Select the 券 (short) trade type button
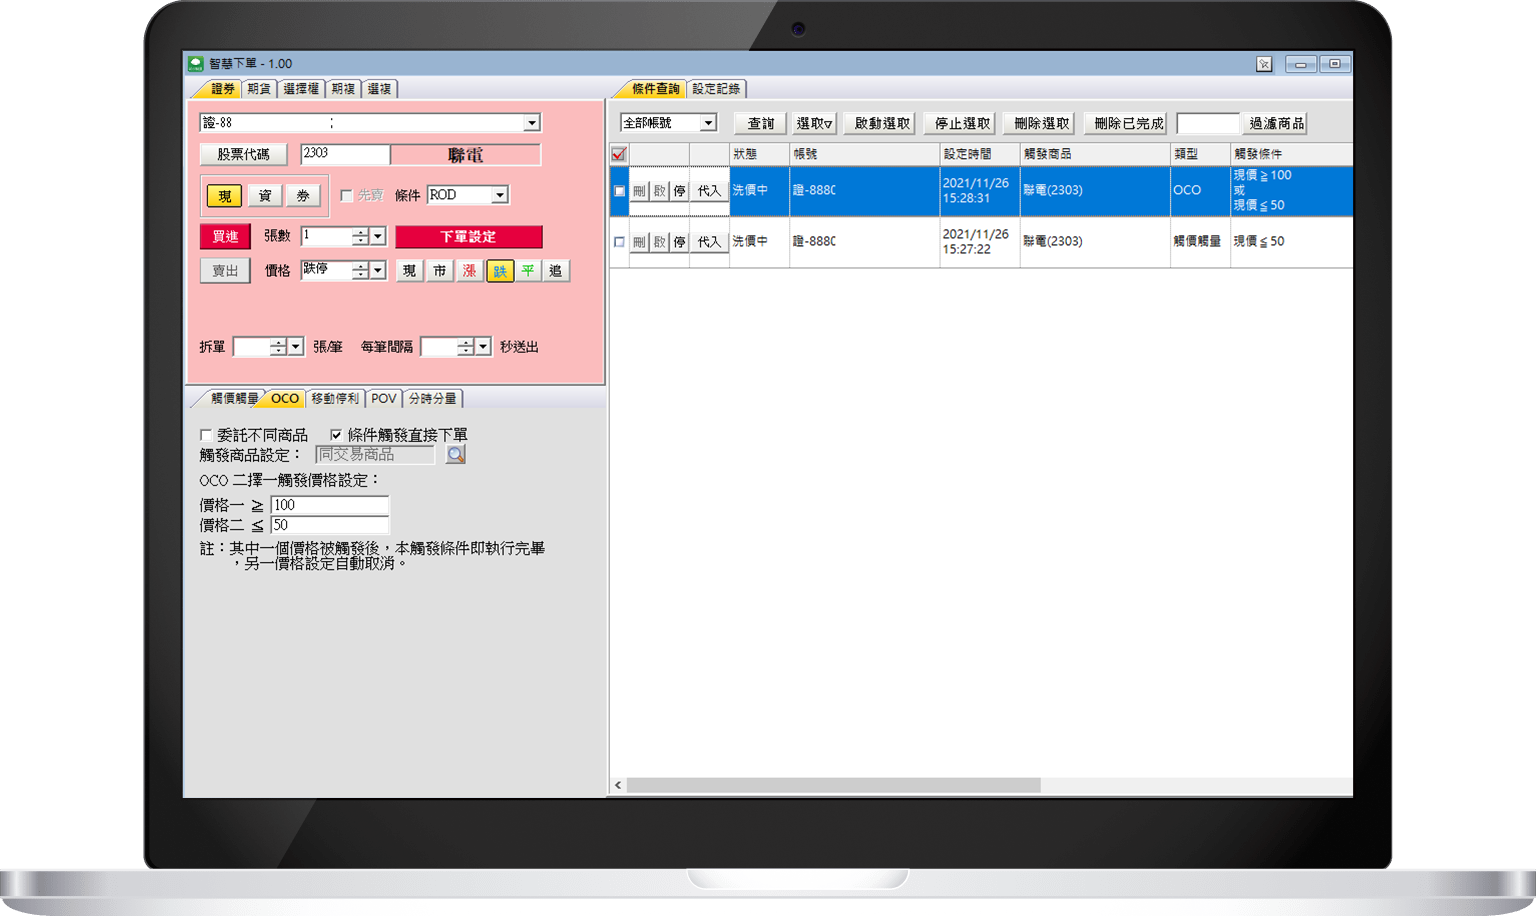 pyautogui.click(x=303, y=196)
